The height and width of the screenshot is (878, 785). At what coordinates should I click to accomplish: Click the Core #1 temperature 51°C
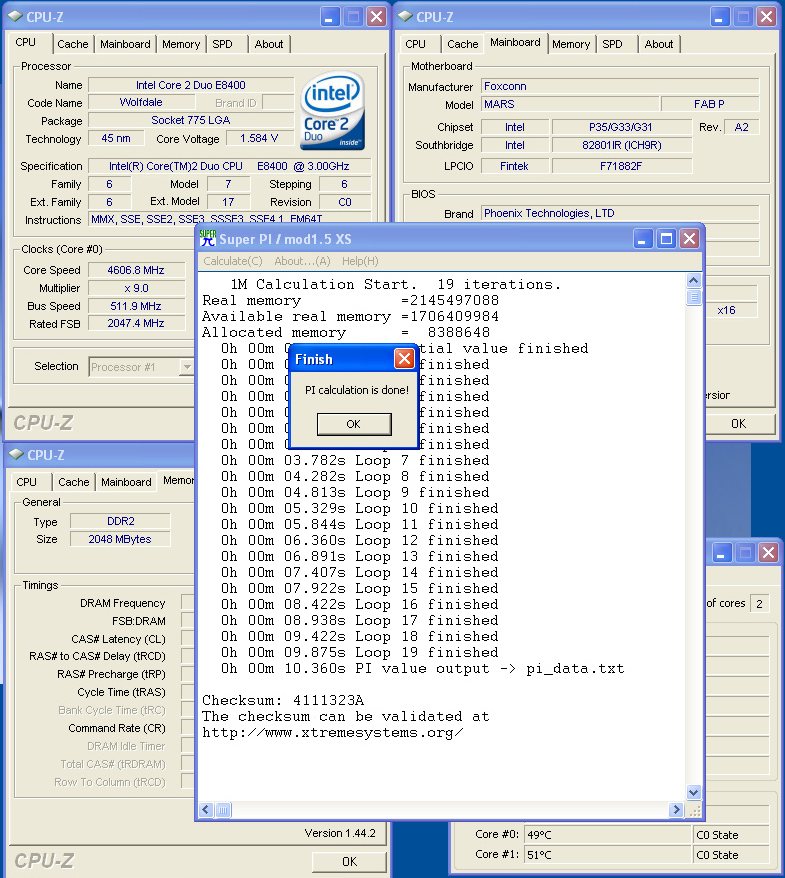point(608,855)
